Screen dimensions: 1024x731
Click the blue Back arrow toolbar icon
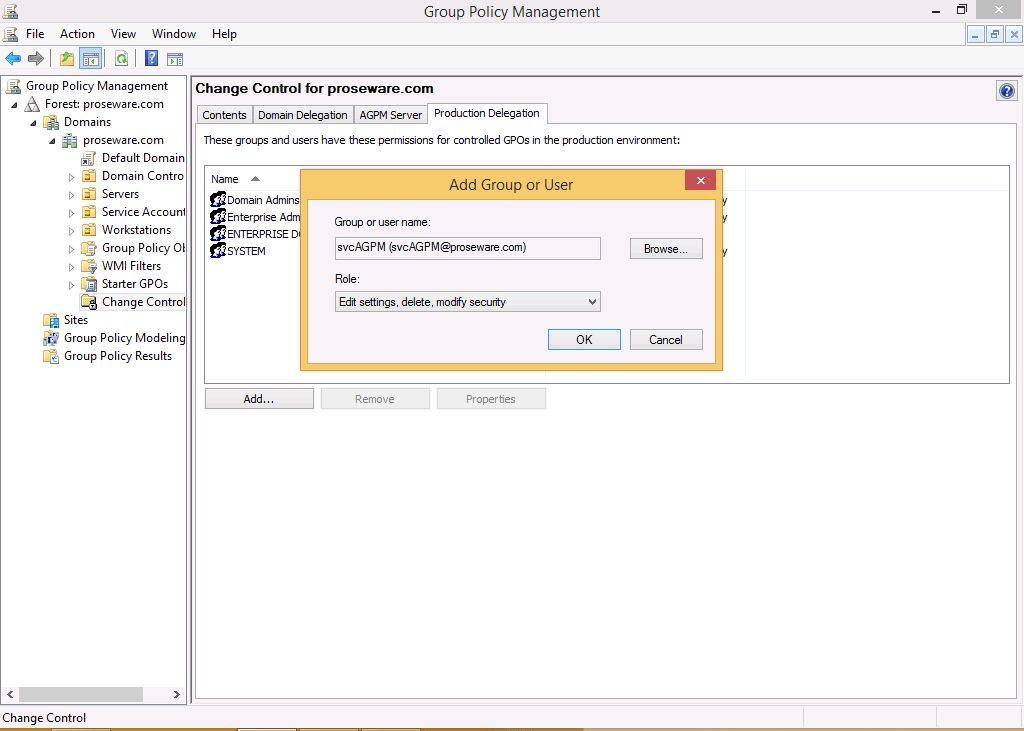coord(13,59)
